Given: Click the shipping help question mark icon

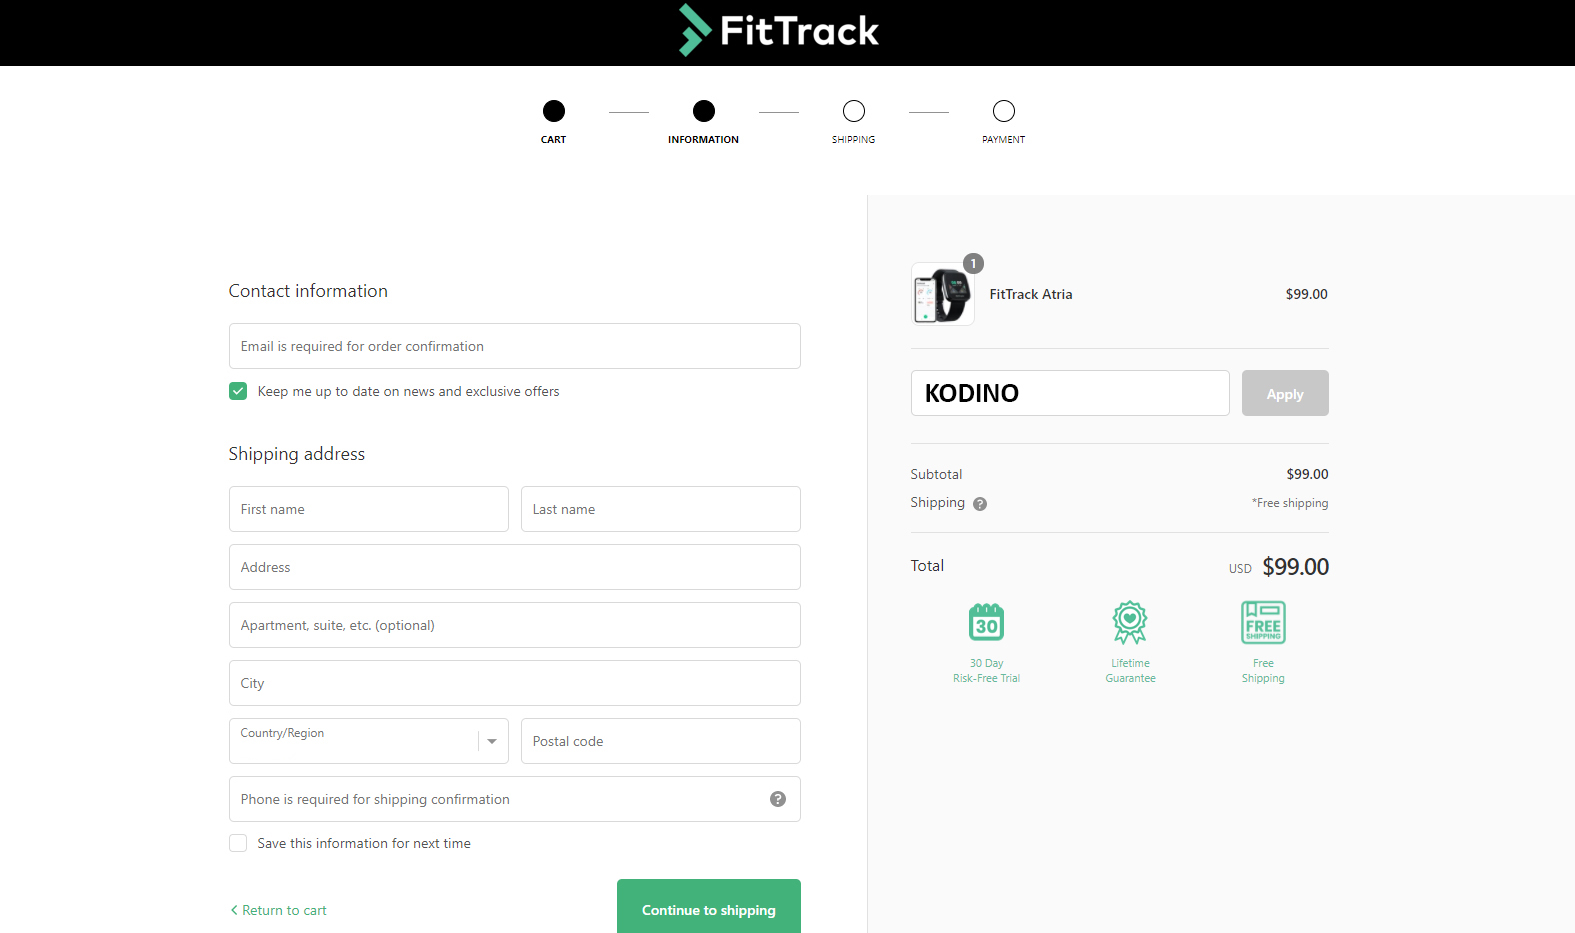Looking at the screenshot, I should click(980, 504).
